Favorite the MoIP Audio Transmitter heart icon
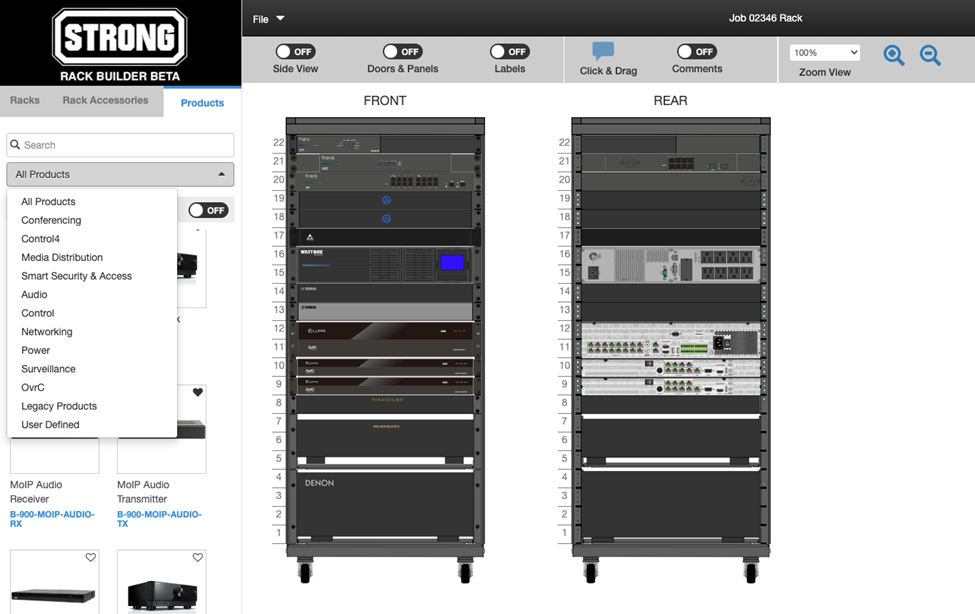The height and width of the screenshot is (614, 975). (x=198, y=393)
